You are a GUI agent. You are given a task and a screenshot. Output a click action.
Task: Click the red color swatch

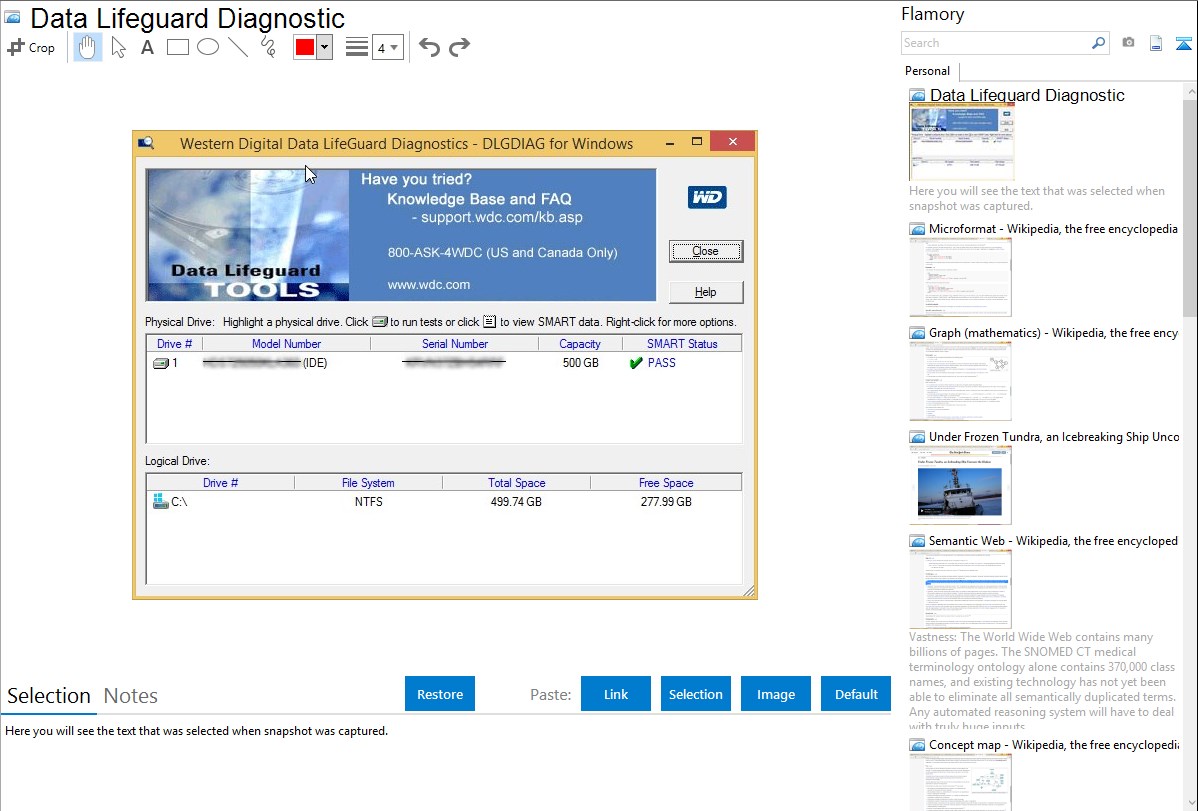304,47
